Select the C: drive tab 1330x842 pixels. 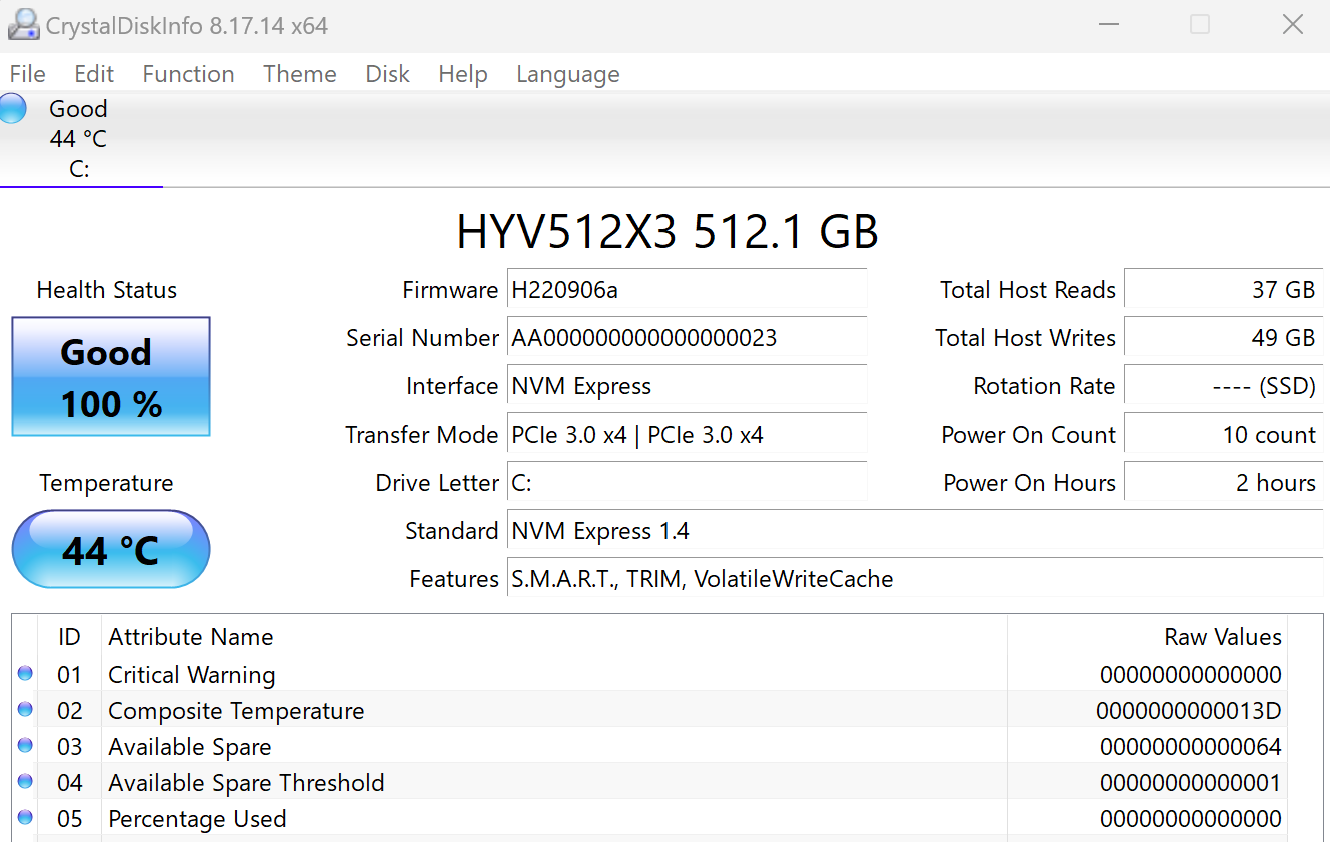point(79,140)
